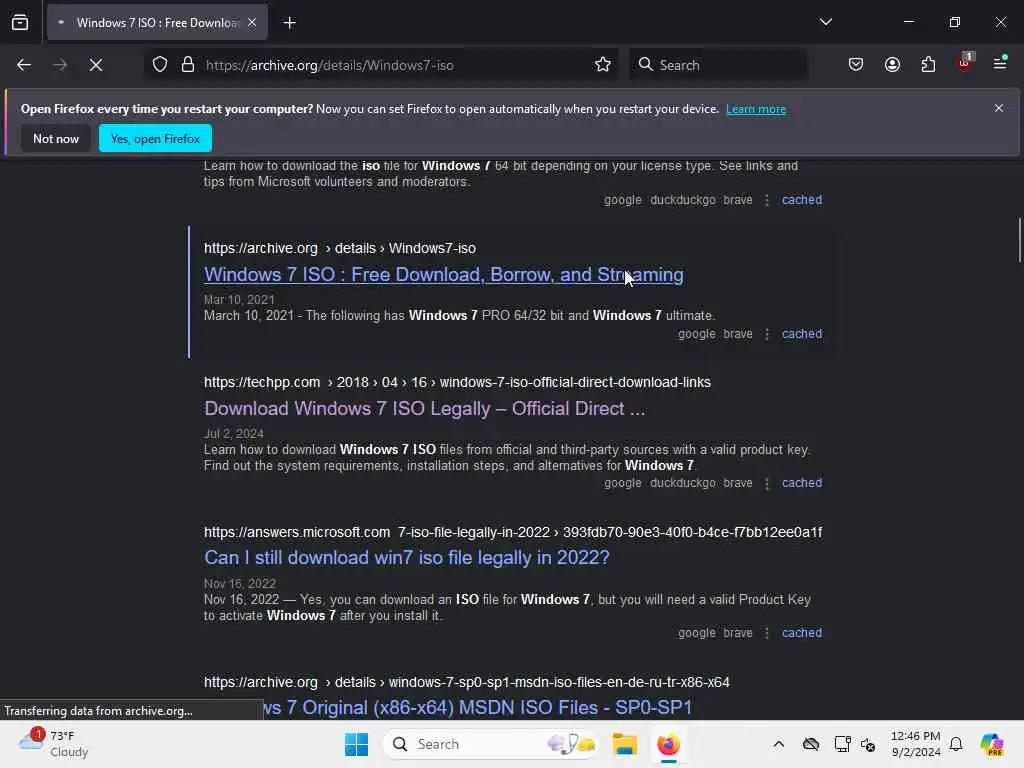Open the uBlock Origin extension icon
1024x768 pixels.
[x=965, y=63]
